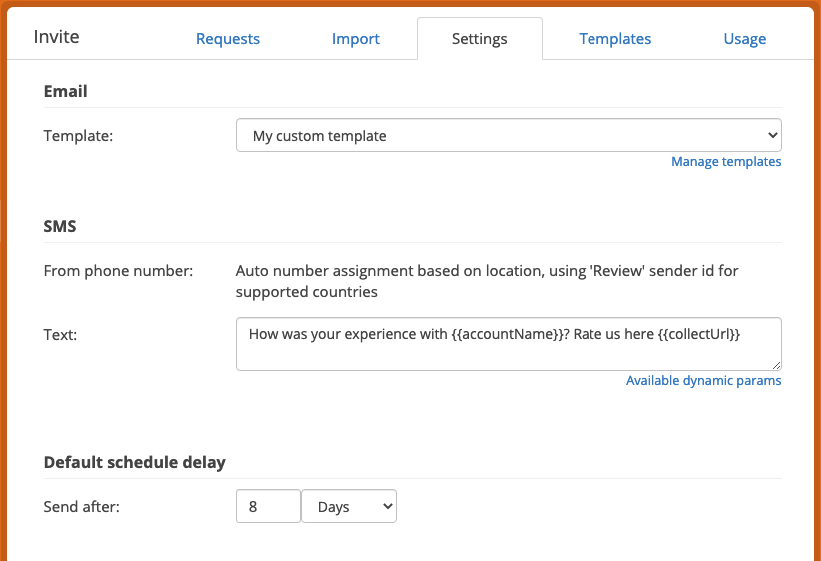This screenshot has height=561, width=821.
Task: Open the Import tab
Action: [356, 39]
